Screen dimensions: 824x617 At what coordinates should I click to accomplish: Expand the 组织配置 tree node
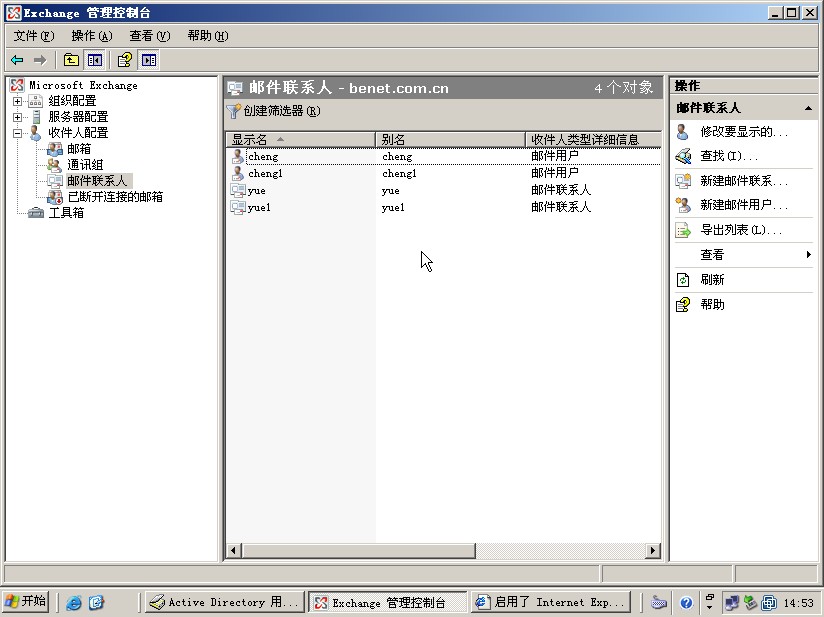pyautogui.click(x=17, y=101)
